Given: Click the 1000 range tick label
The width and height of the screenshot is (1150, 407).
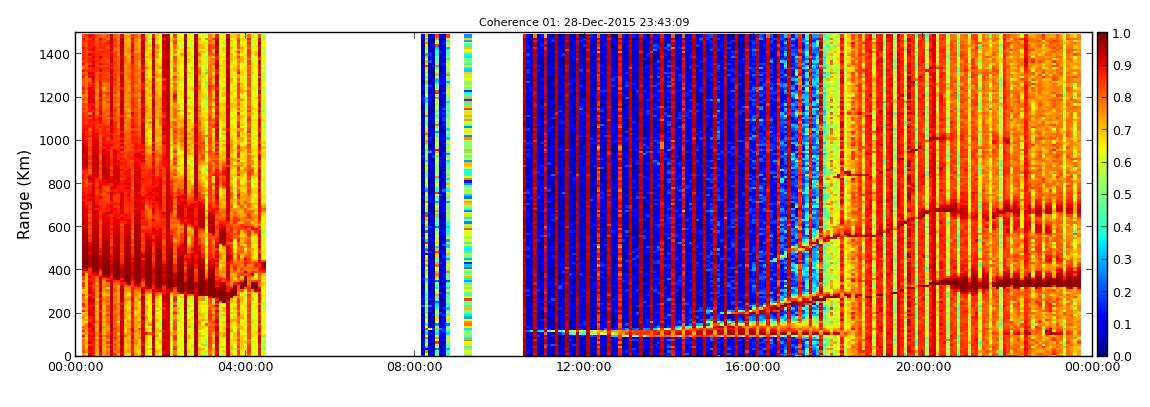Looking at the screenshot, I should 54,140.
